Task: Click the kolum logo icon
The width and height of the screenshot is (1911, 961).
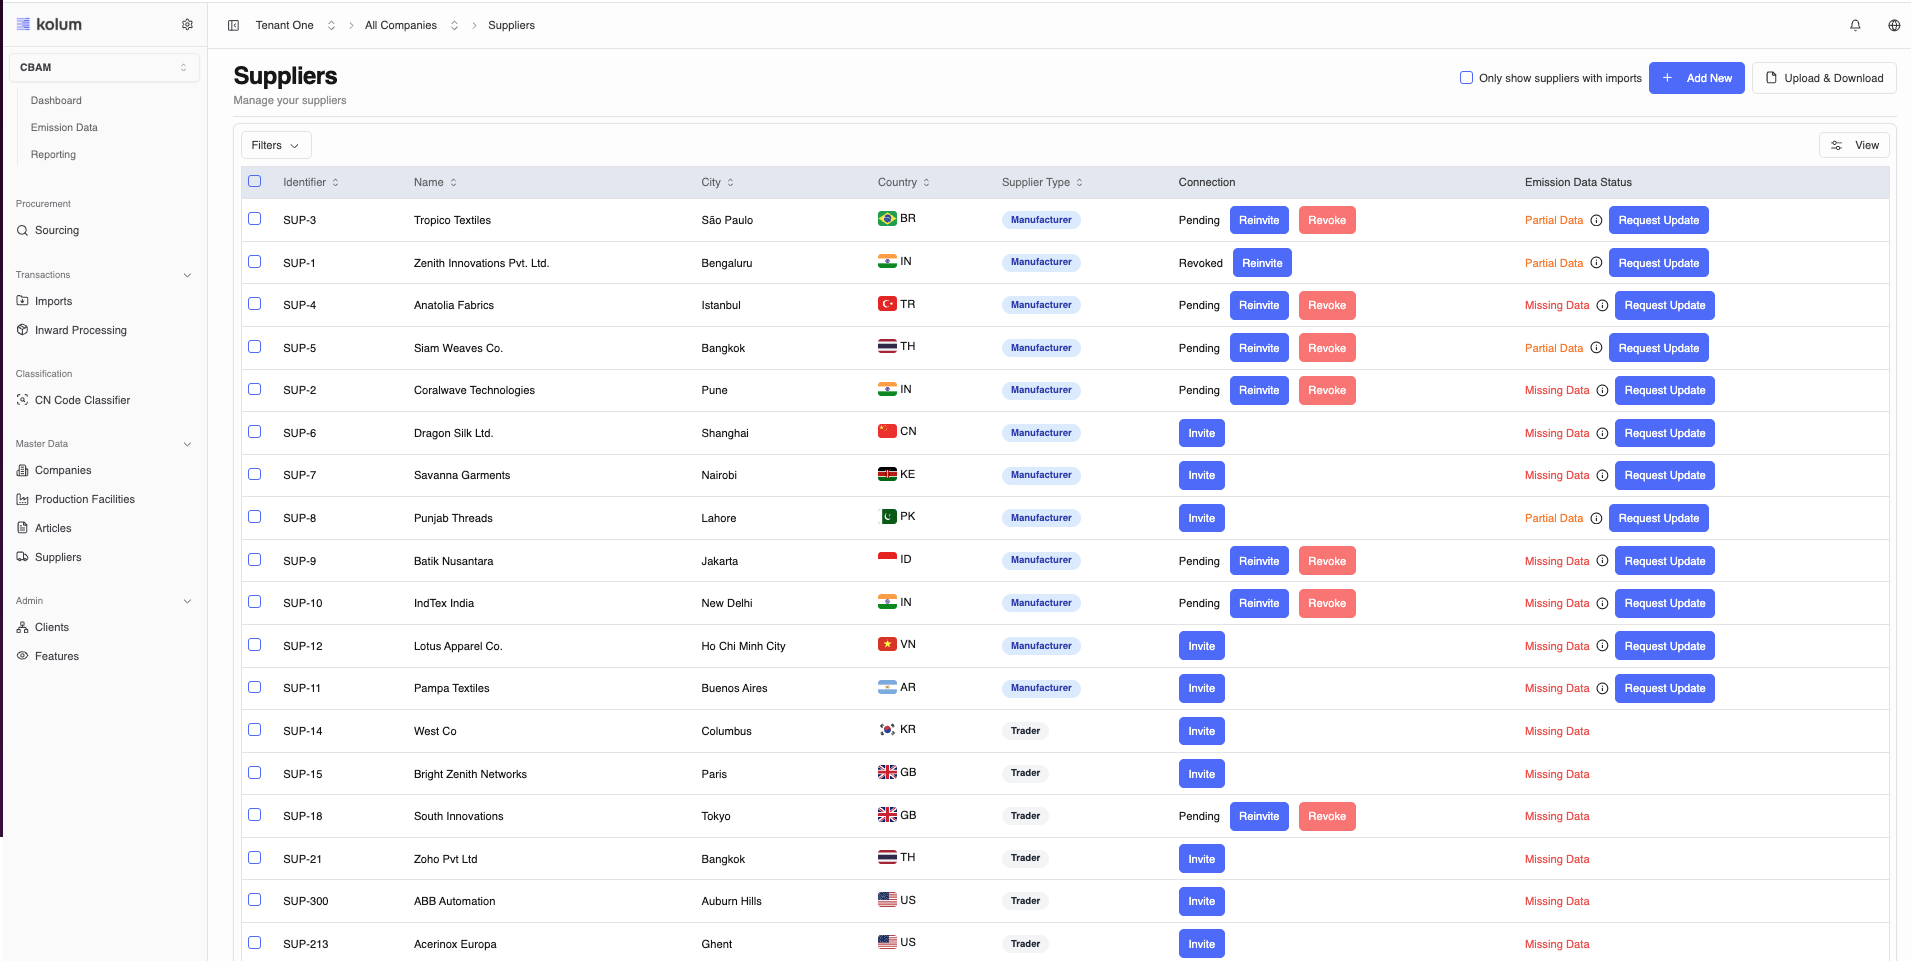Action: click(23, 24)
